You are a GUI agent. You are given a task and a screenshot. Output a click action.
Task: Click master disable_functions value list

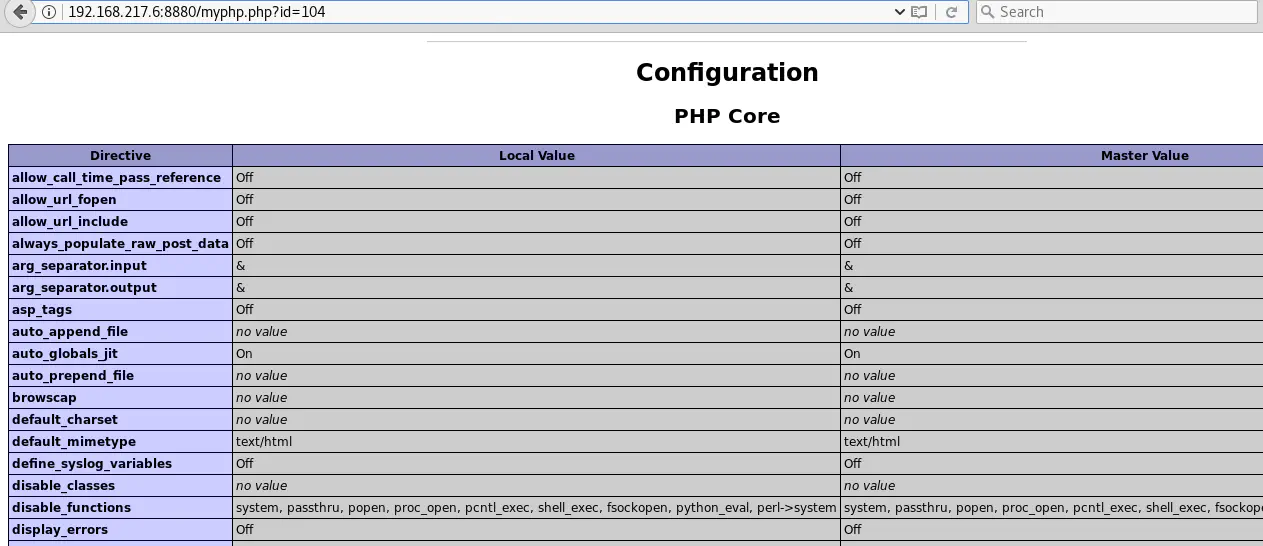pyautogui.click(x=1053, y=508)
